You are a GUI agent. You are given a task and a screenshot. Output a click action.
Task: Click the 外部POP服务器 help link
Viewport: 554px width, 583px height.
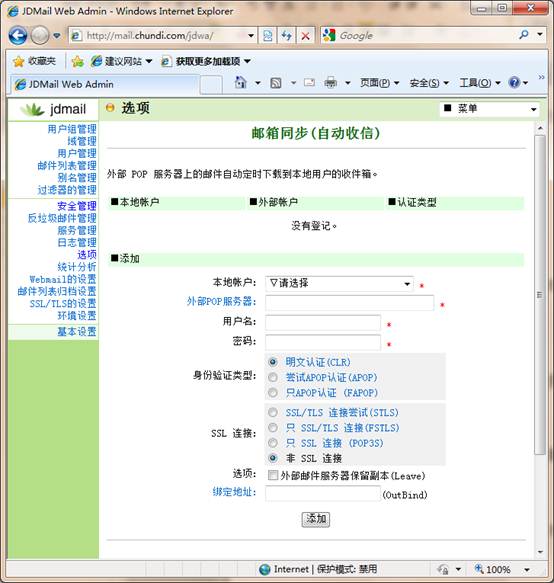[221, 302]
